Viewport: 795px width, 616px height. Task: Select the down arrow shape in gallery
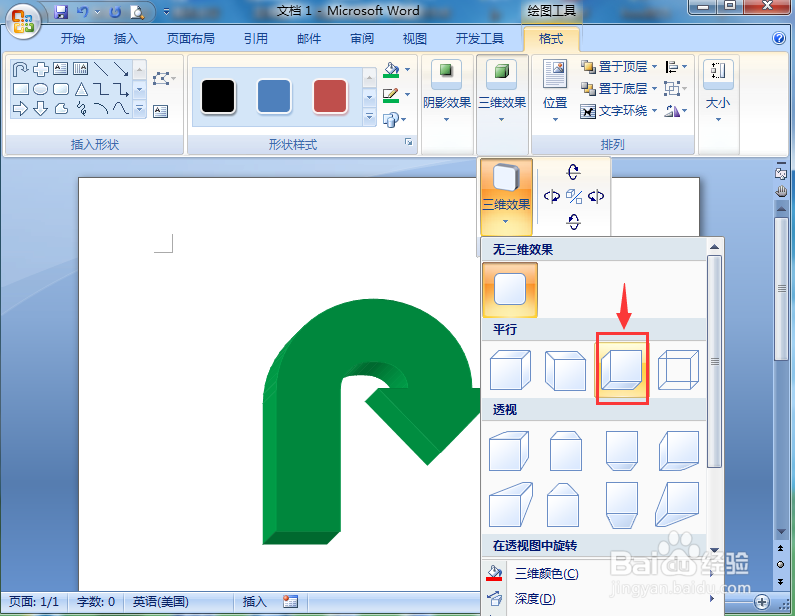click(41, 108)
